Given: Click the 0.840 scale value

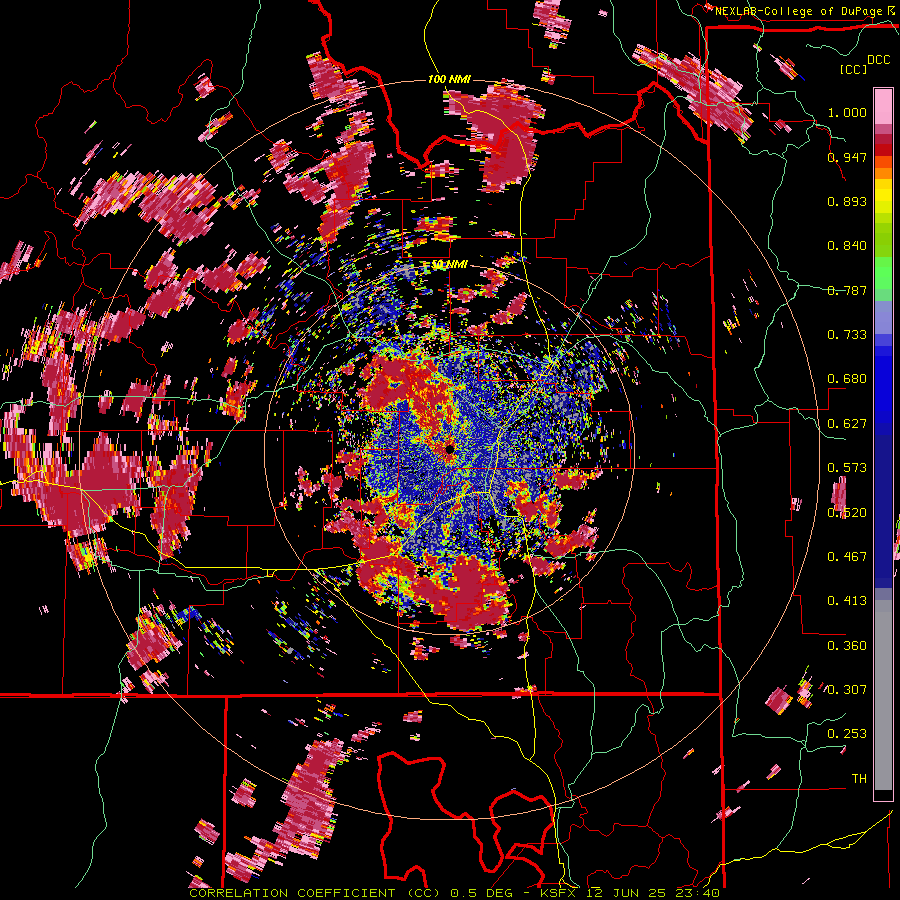Looking at the screenshot, I should pyautogui.click(x=847, y=246).
